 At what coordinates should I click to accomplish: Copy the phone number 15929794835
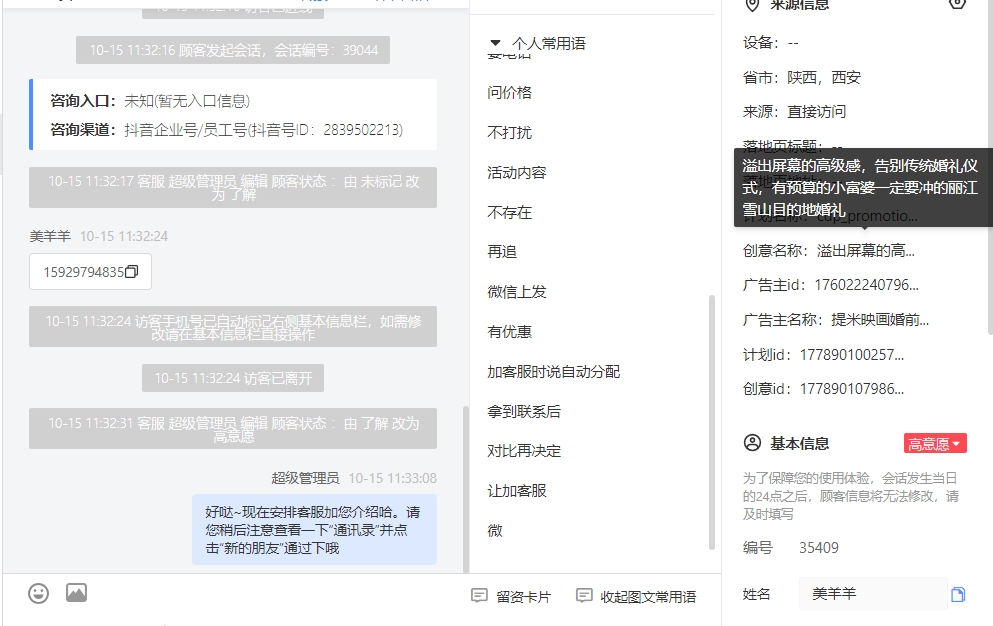(x=132, y=272)
